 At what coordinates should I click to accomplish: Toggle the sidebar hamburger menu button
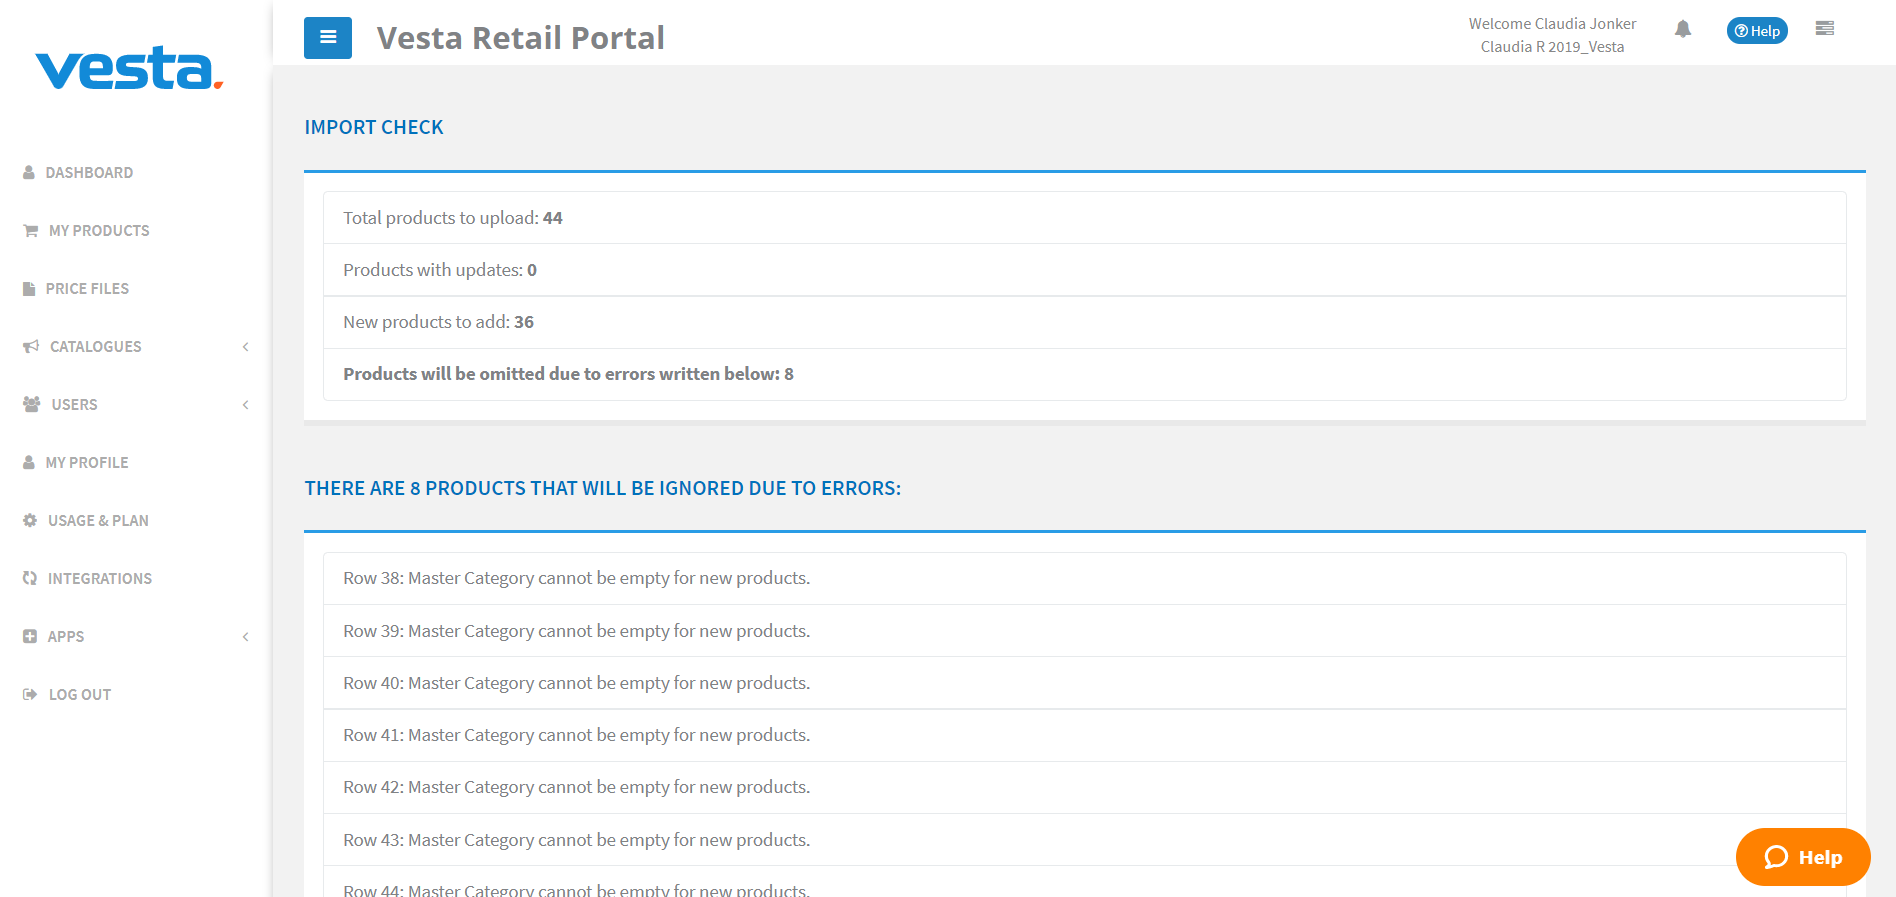coord(328,38)
